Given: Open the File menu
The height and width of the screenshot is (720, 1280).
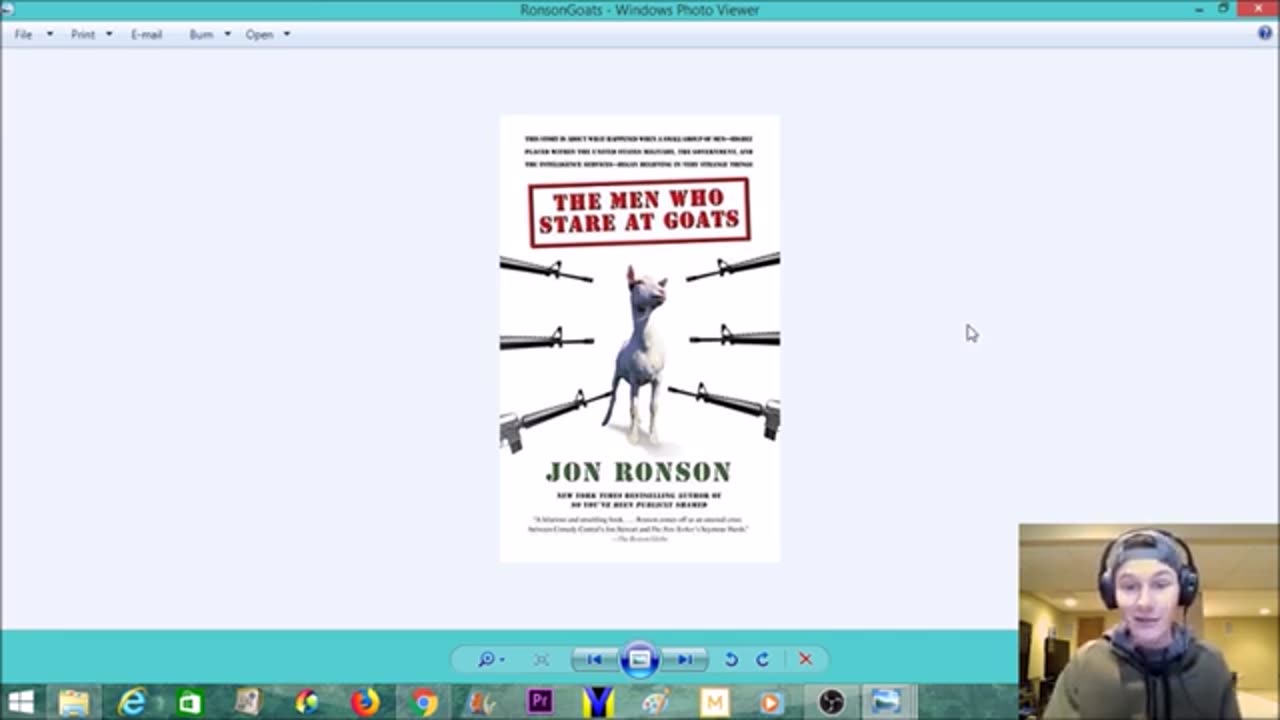Looking at the screenshot, I should coord(23,34).
